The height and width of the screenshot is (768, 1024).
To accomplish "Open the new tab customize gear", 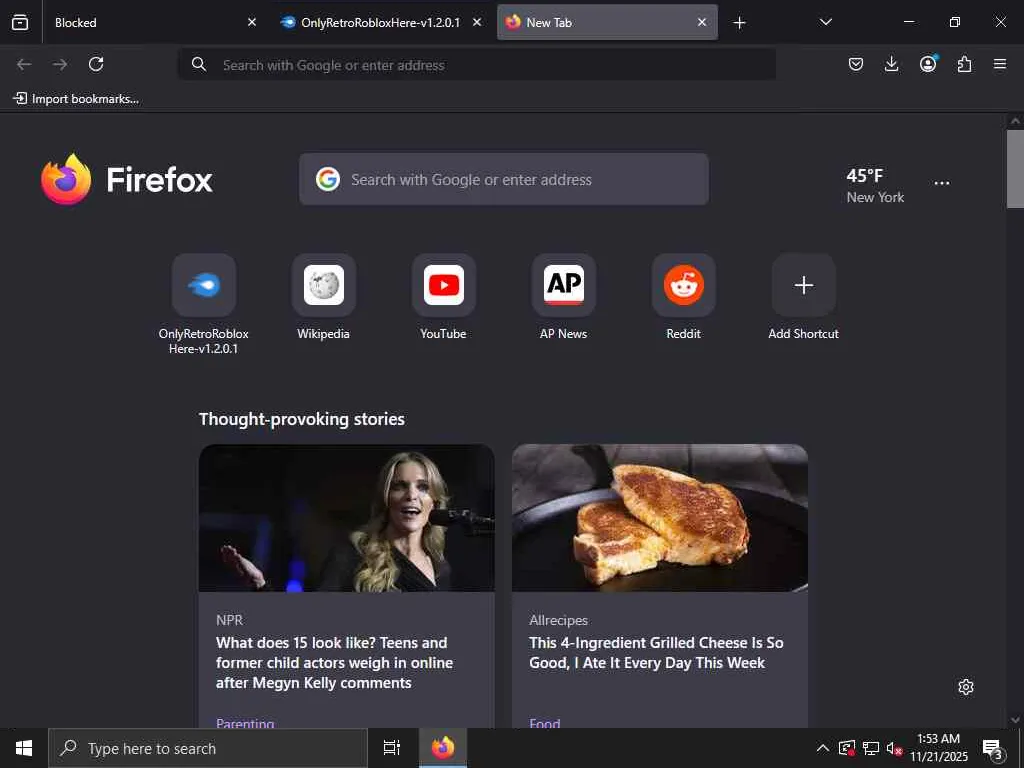I will (966, 687).
